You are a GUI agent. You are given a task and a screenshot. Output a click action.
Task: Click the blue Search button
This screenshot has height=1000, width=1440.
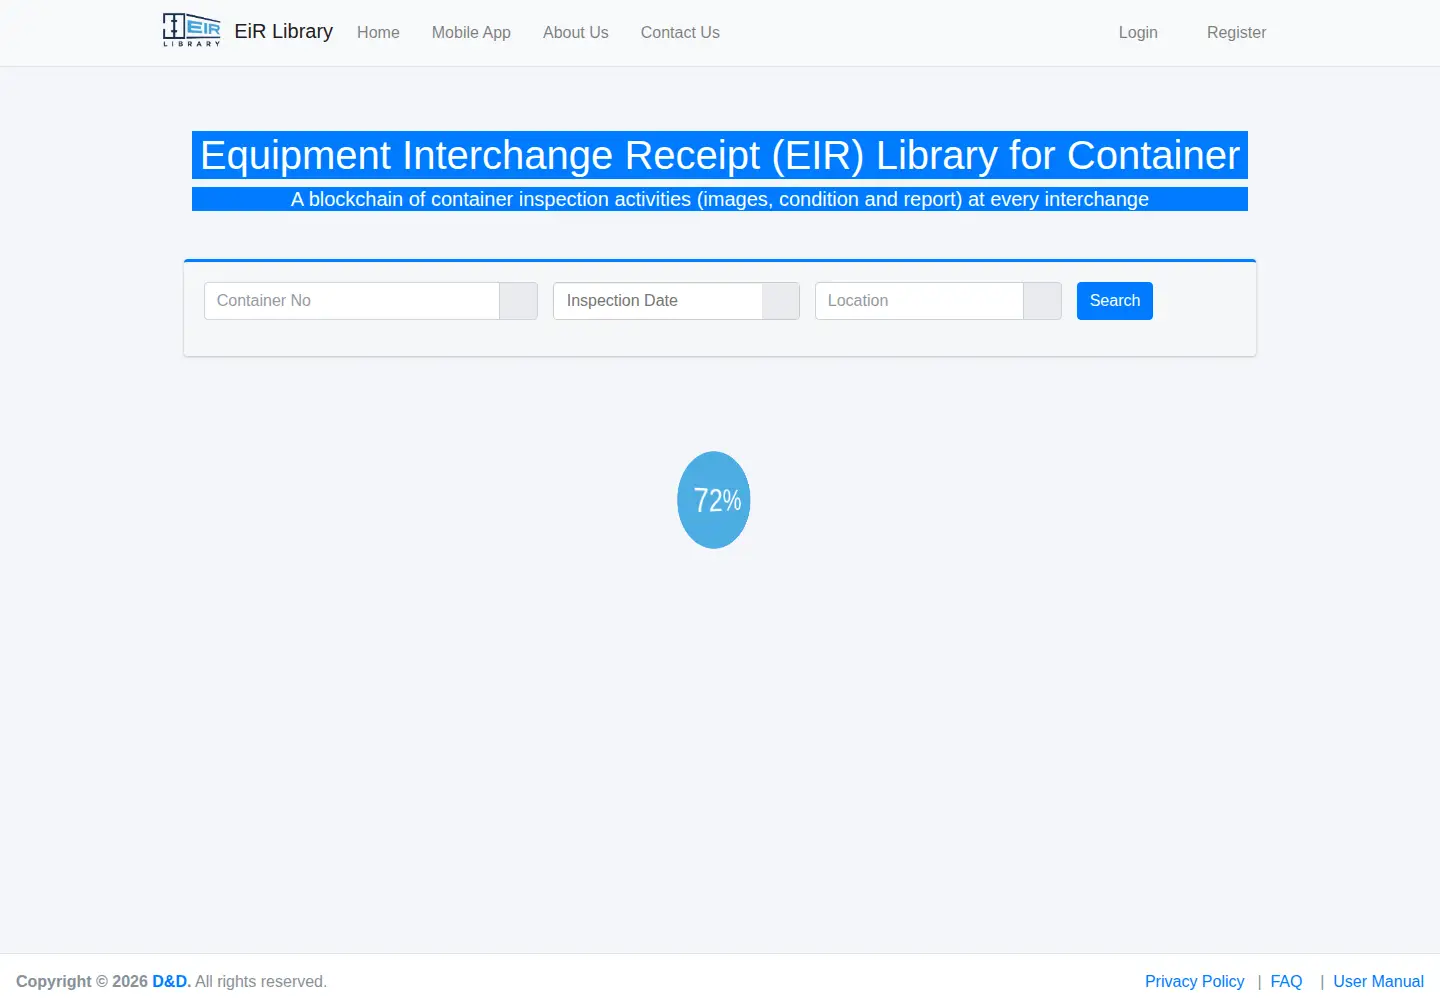pos(1115,301)
